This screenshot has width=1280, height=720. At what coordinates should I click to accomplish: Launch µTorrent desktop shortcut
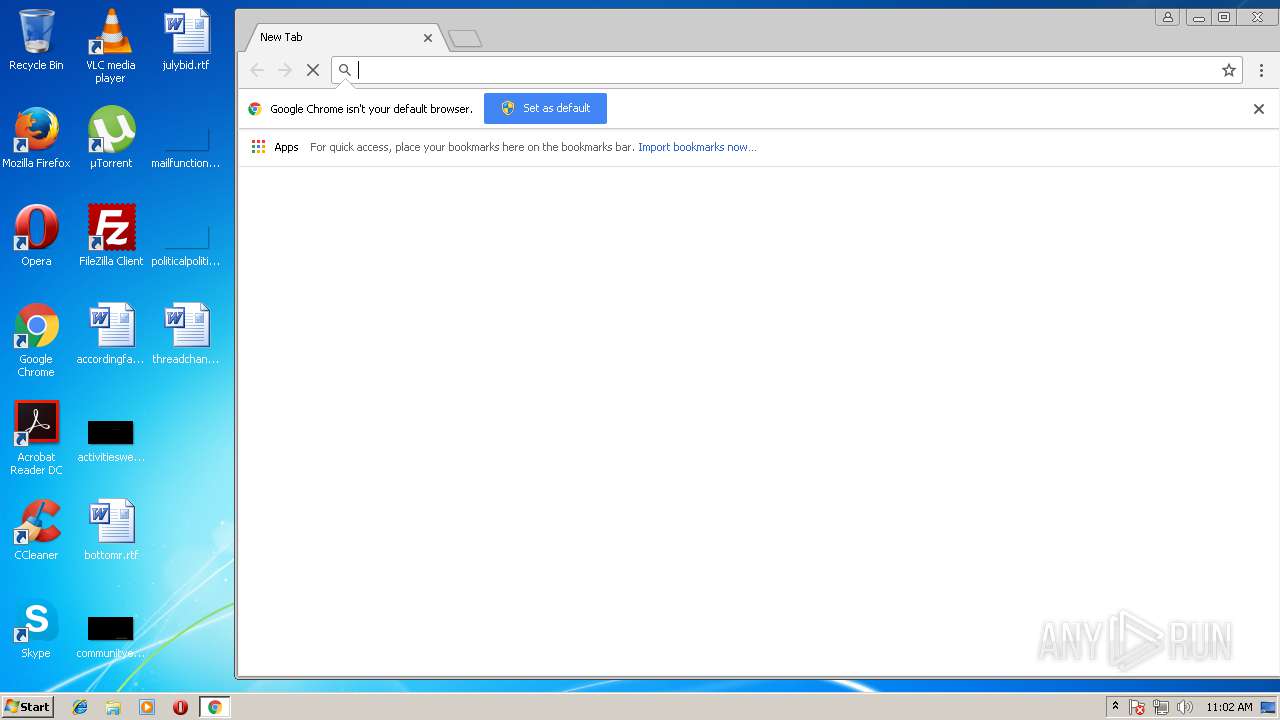pos(111,138)
